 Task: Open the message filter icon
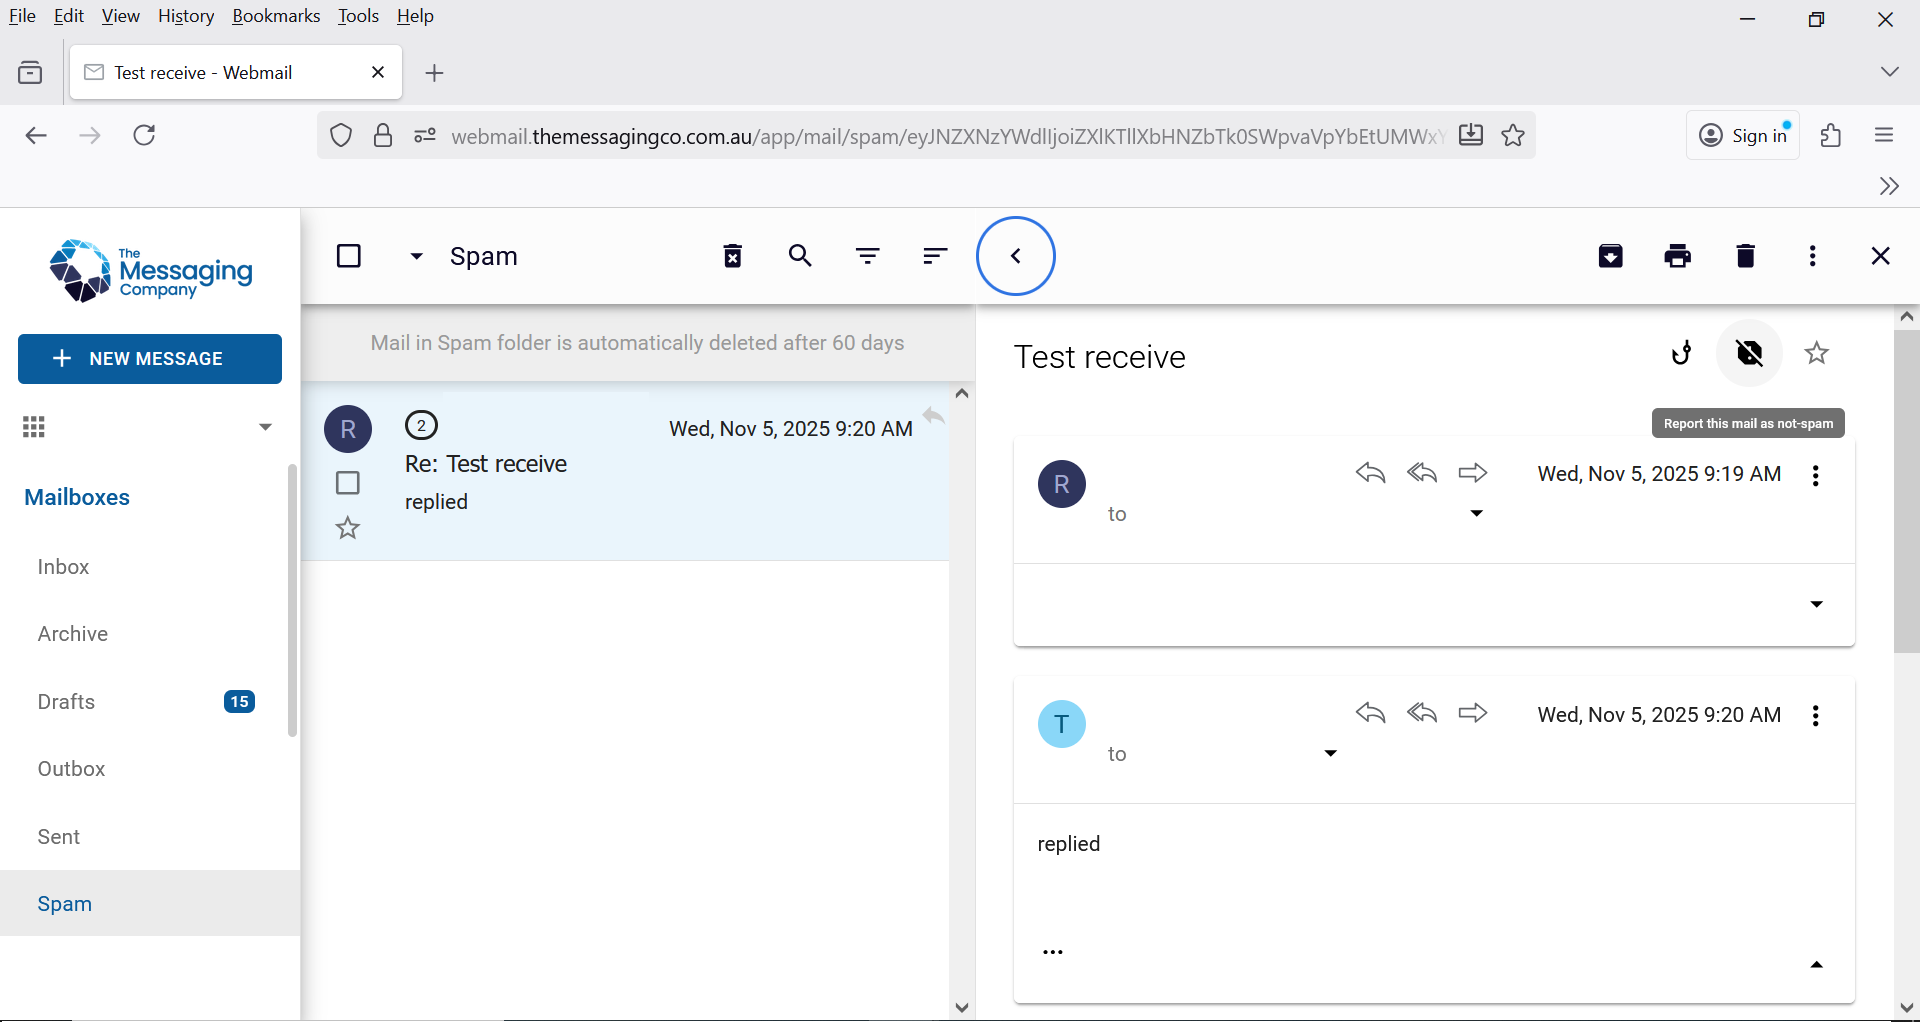click(868, 256)
